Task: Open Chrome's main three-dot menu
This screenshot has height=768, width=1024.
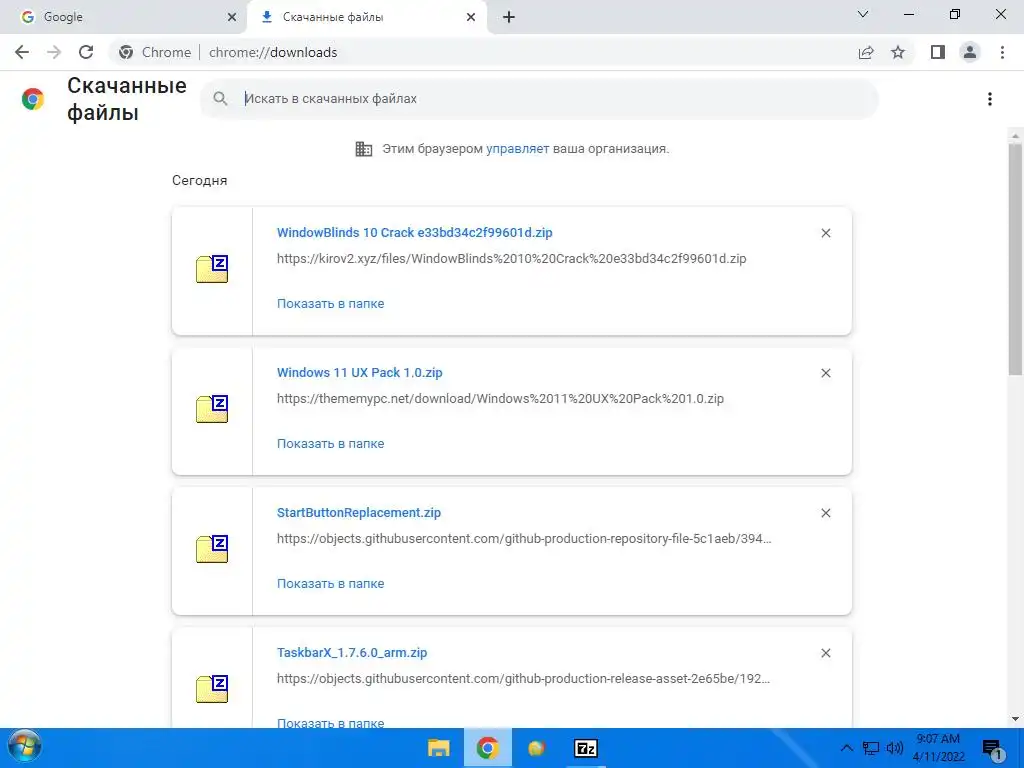Action: click(1002, 52)
